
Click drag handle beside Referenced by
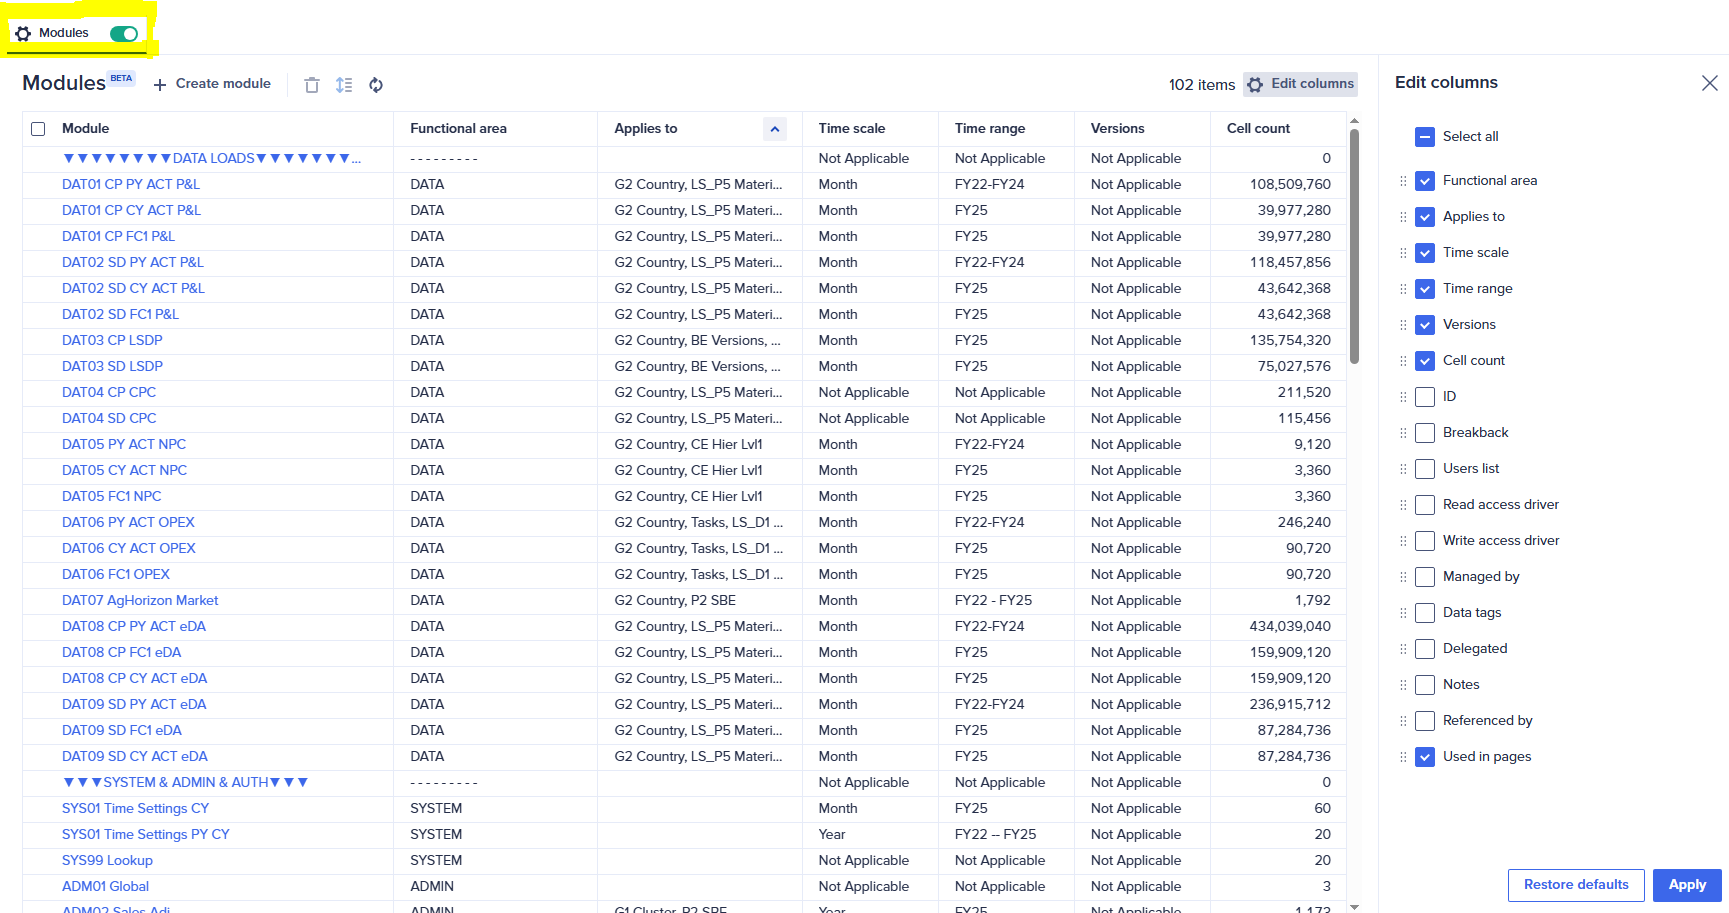1403,721
